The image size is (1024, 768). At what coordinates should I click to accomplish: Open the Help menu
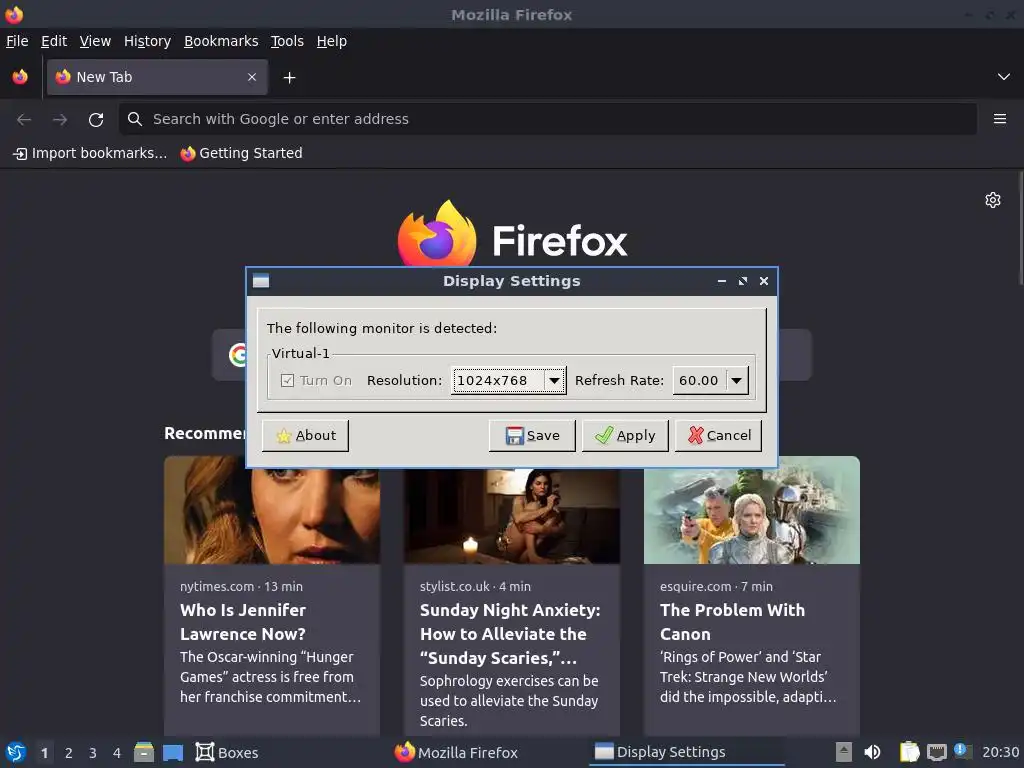tap(332, 41)
